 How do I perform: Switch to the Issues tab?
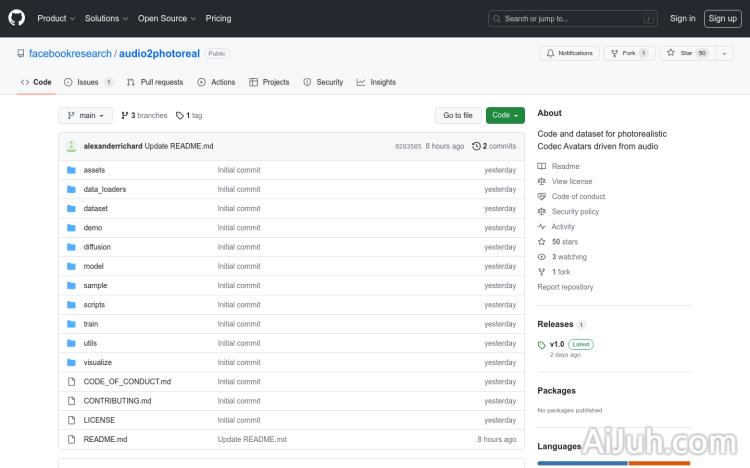(x=88, y=82)
